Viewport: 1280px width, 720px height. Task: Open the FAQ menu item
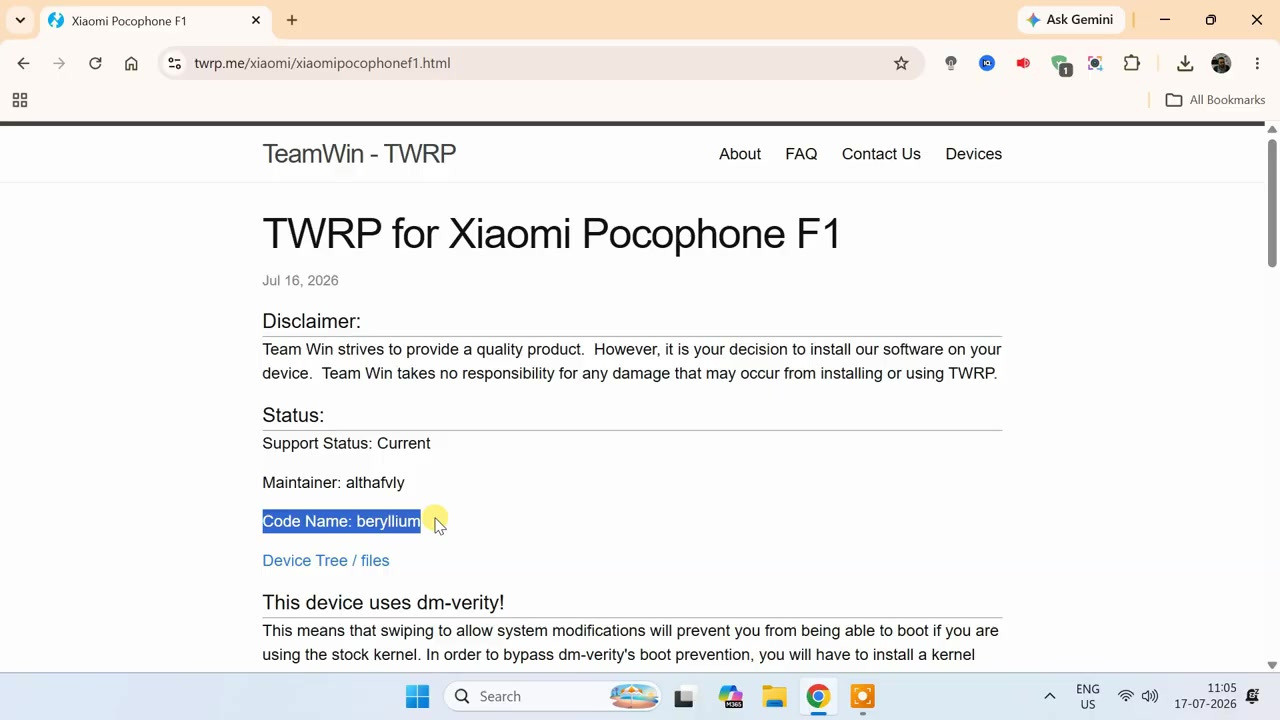[x=801, y=154]
